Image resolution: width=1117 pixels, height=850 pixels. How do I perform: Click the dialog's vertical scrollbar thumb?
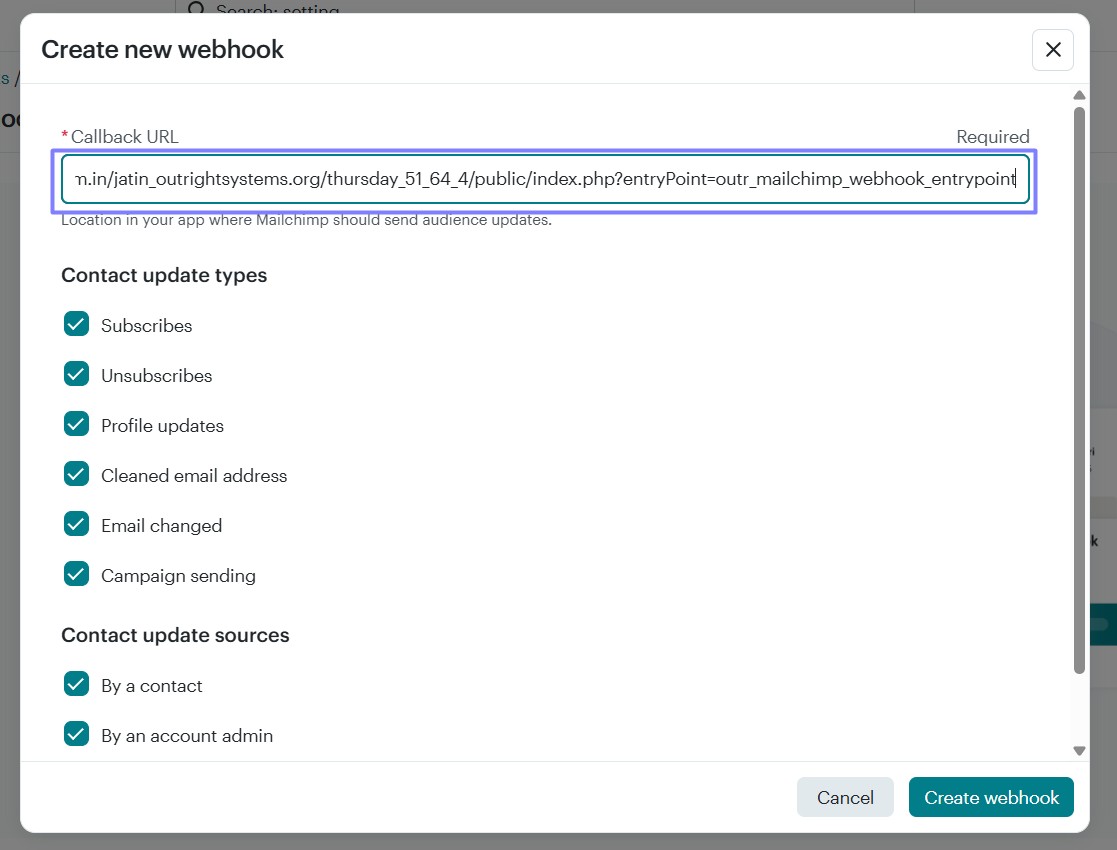(x=1079, y=390)
